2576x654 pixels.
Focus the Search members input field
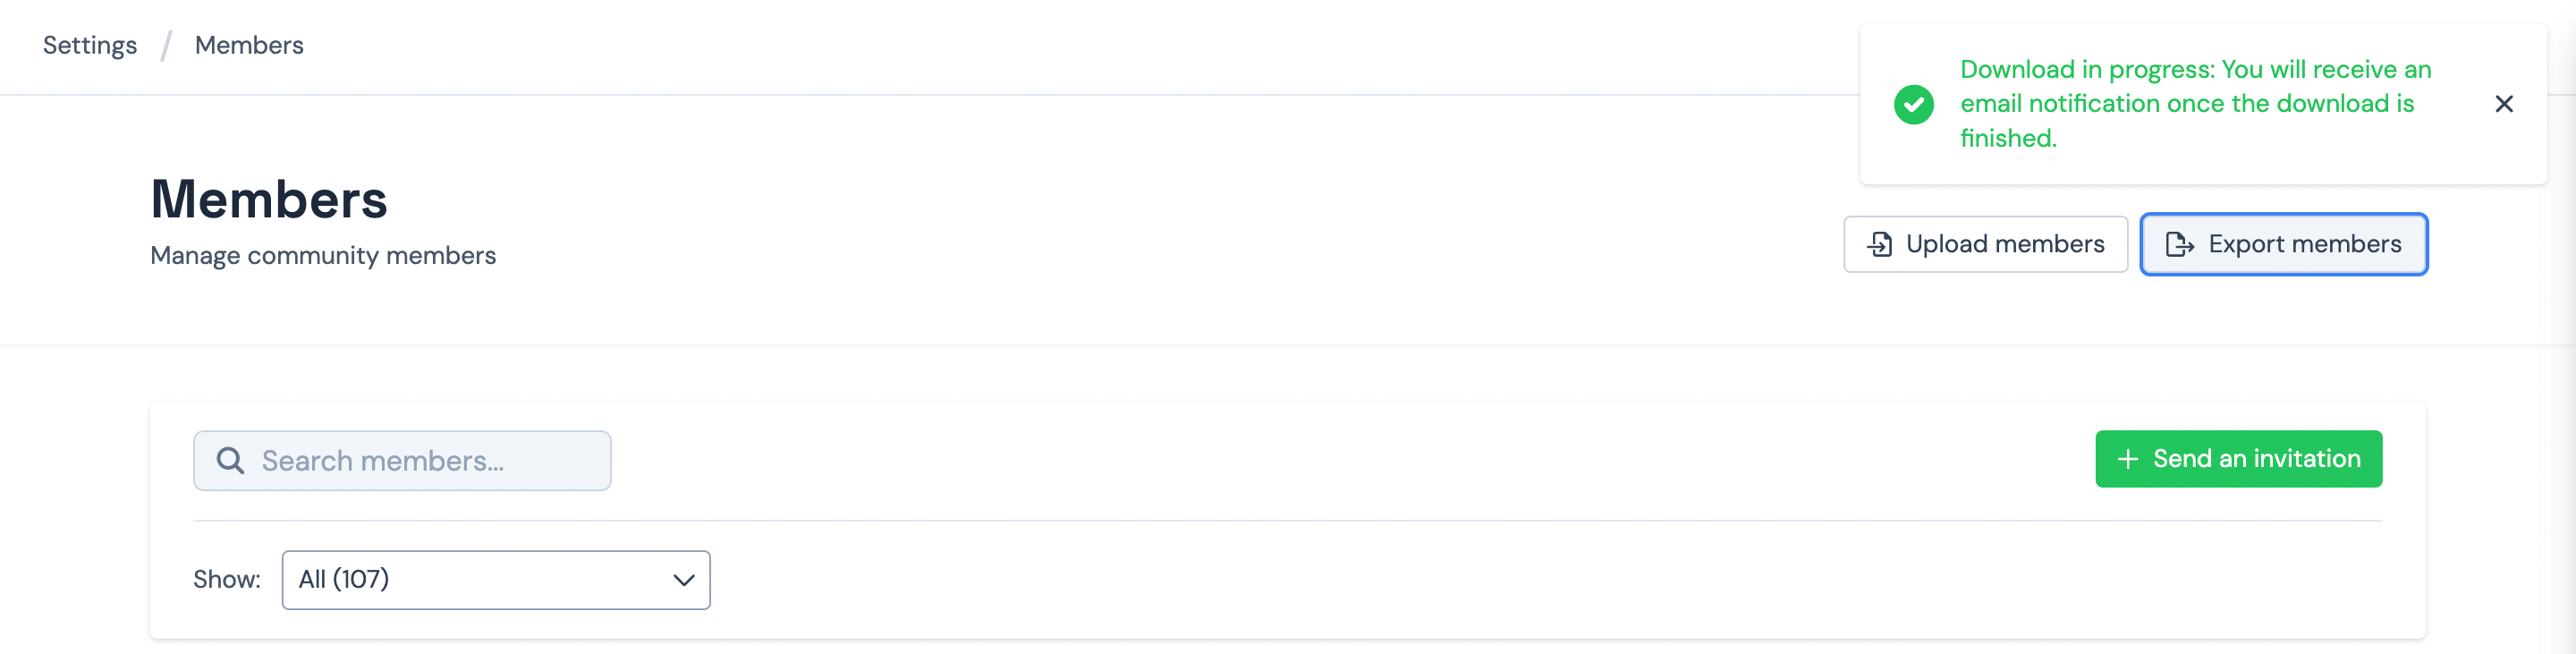click(420, 461)
